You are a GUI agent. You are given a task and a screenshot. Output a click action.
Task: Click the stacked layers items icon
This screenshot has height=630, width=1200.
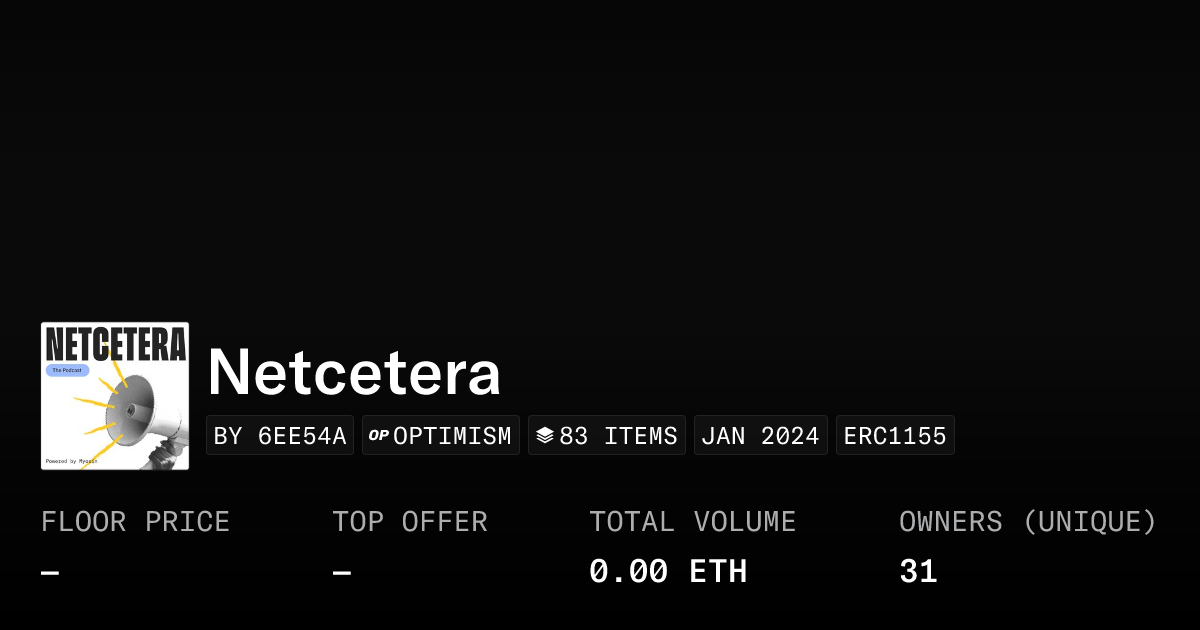[545, 435]
